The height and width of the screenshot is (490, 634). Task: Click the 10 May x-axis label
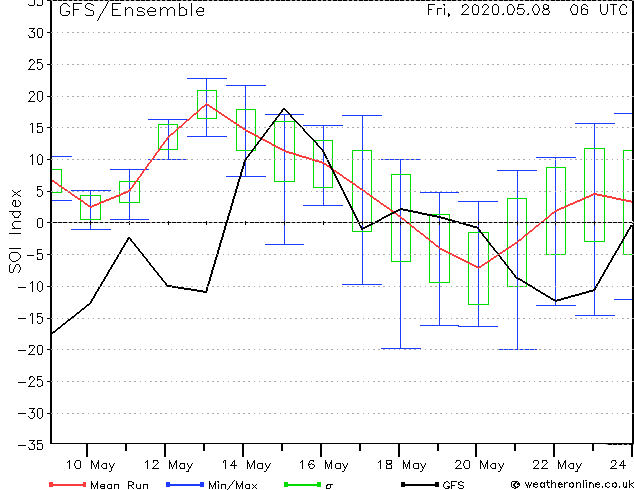click(x=90, y=465)
